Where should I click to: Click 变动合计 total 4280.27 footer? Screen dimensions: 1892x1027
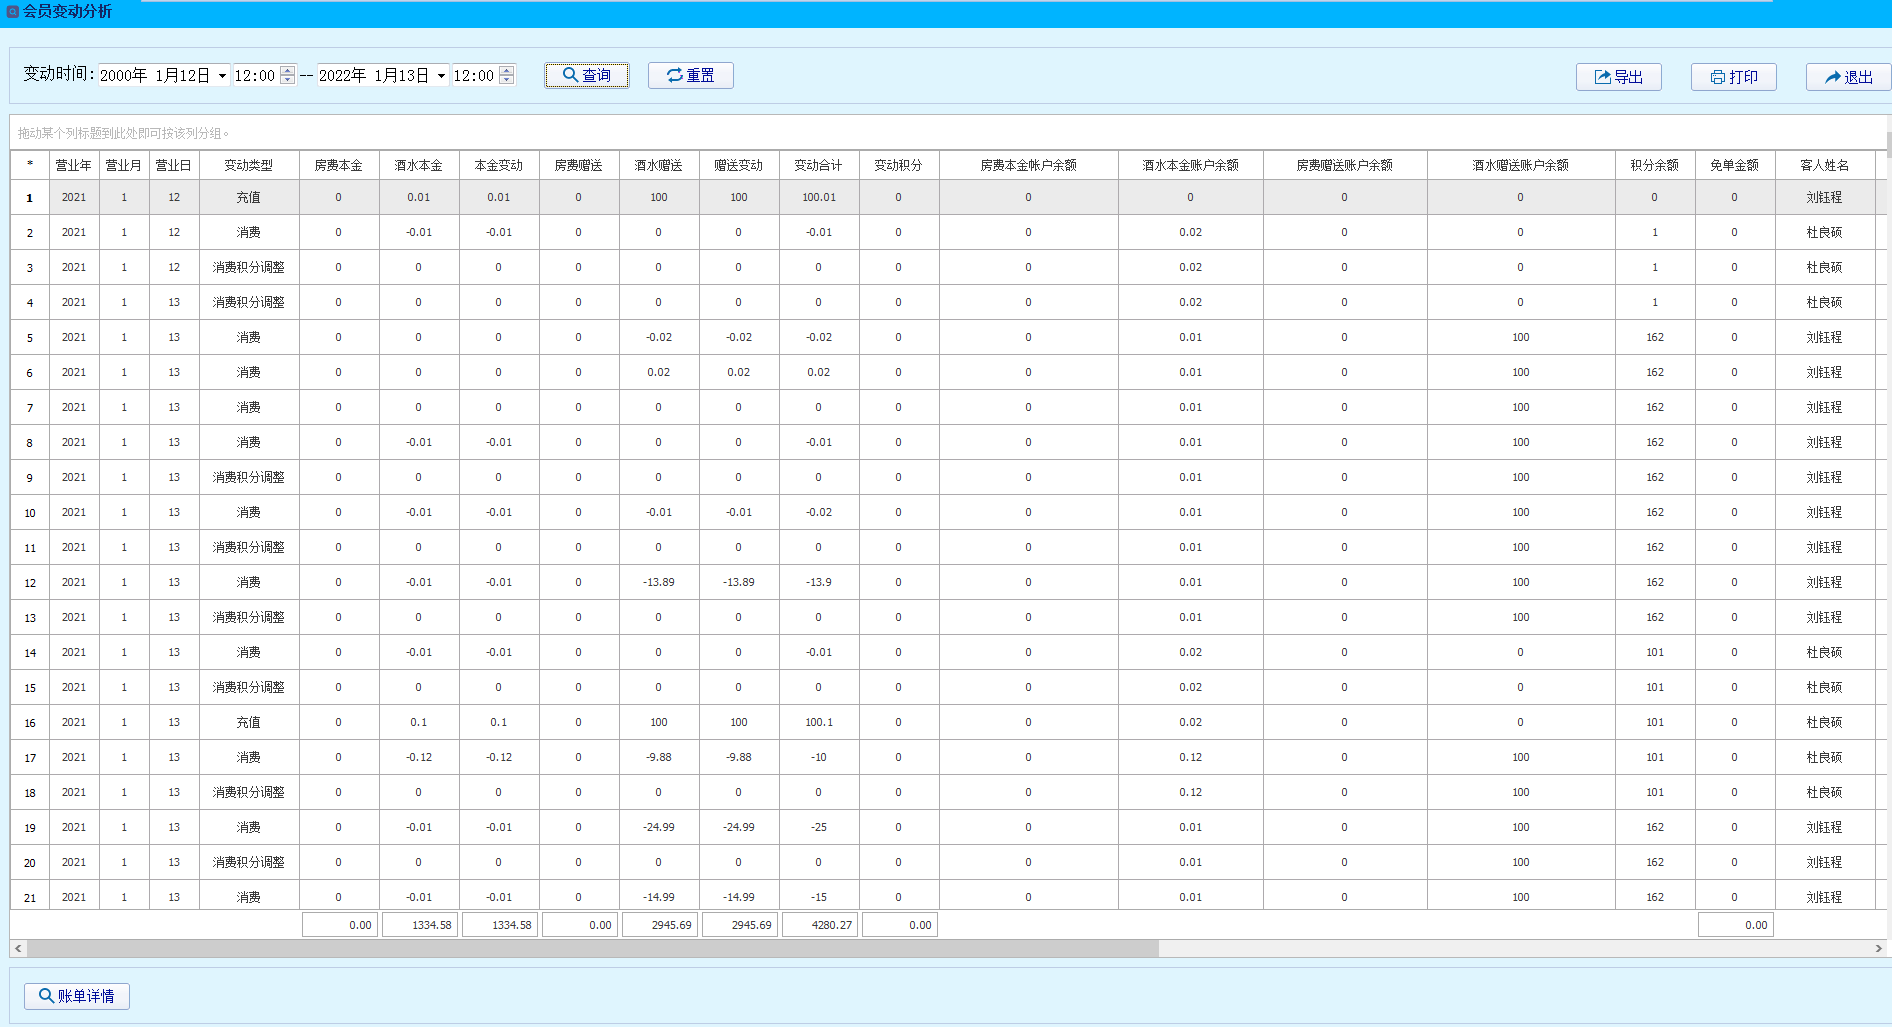click(x=819, y=925)
